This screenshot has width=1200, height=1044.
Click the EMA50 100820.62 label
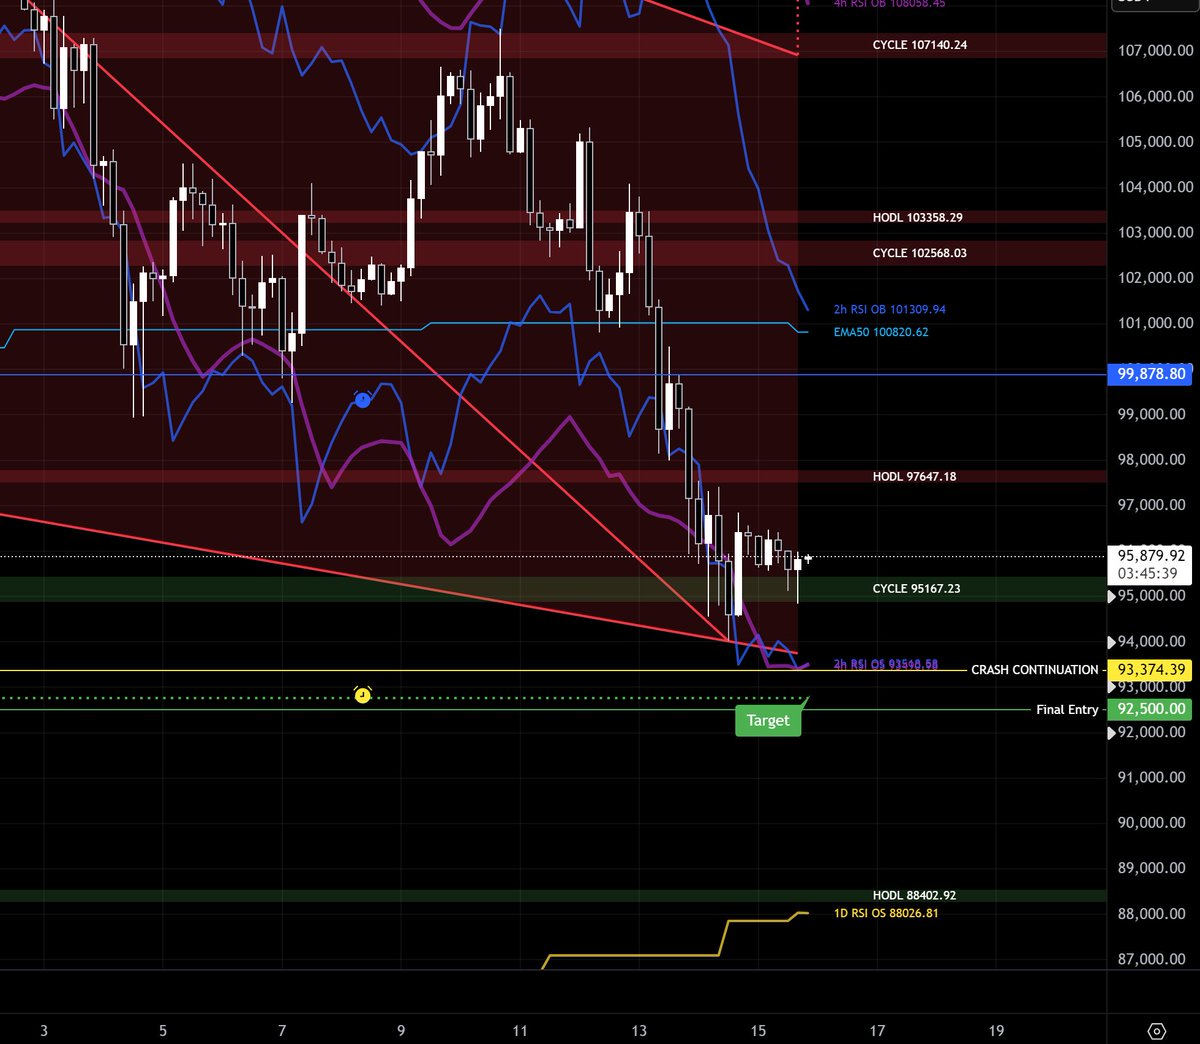pos(881,332)
